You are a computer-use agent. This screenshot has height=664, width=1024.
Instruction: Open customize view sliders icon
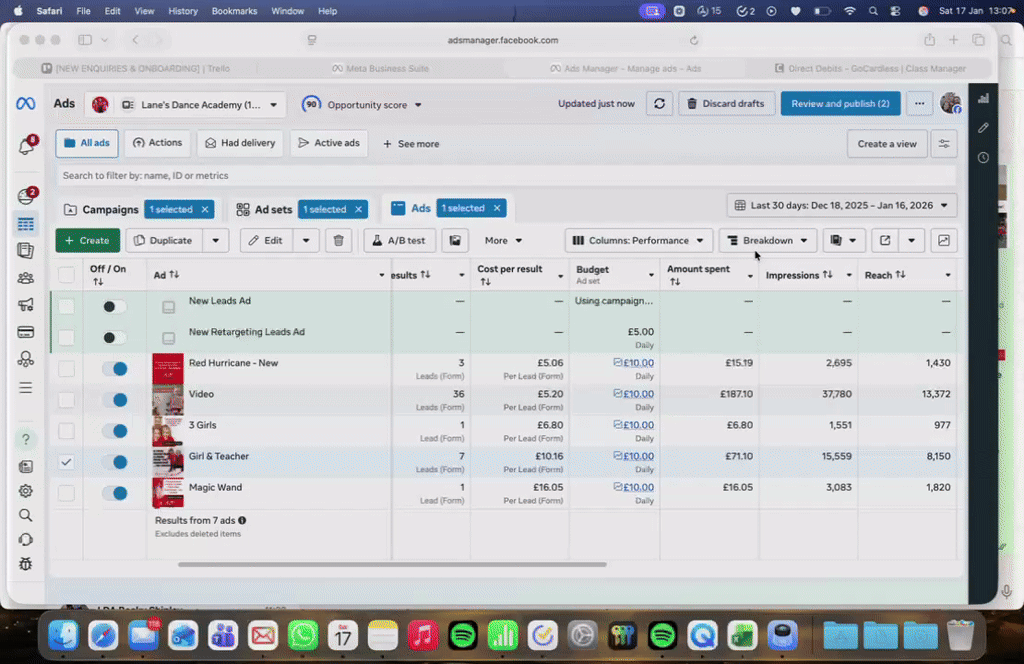point(944,144)
